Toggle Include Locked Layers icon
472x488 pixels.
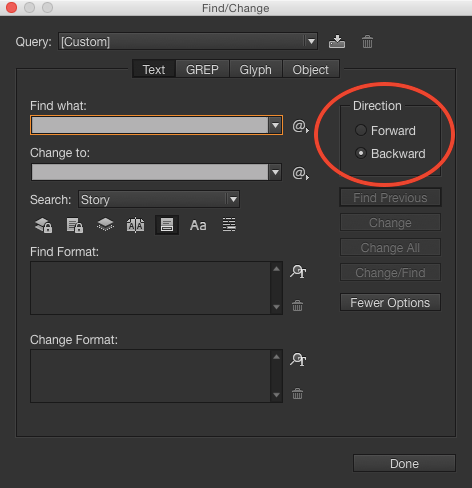[x=44, y=225]
